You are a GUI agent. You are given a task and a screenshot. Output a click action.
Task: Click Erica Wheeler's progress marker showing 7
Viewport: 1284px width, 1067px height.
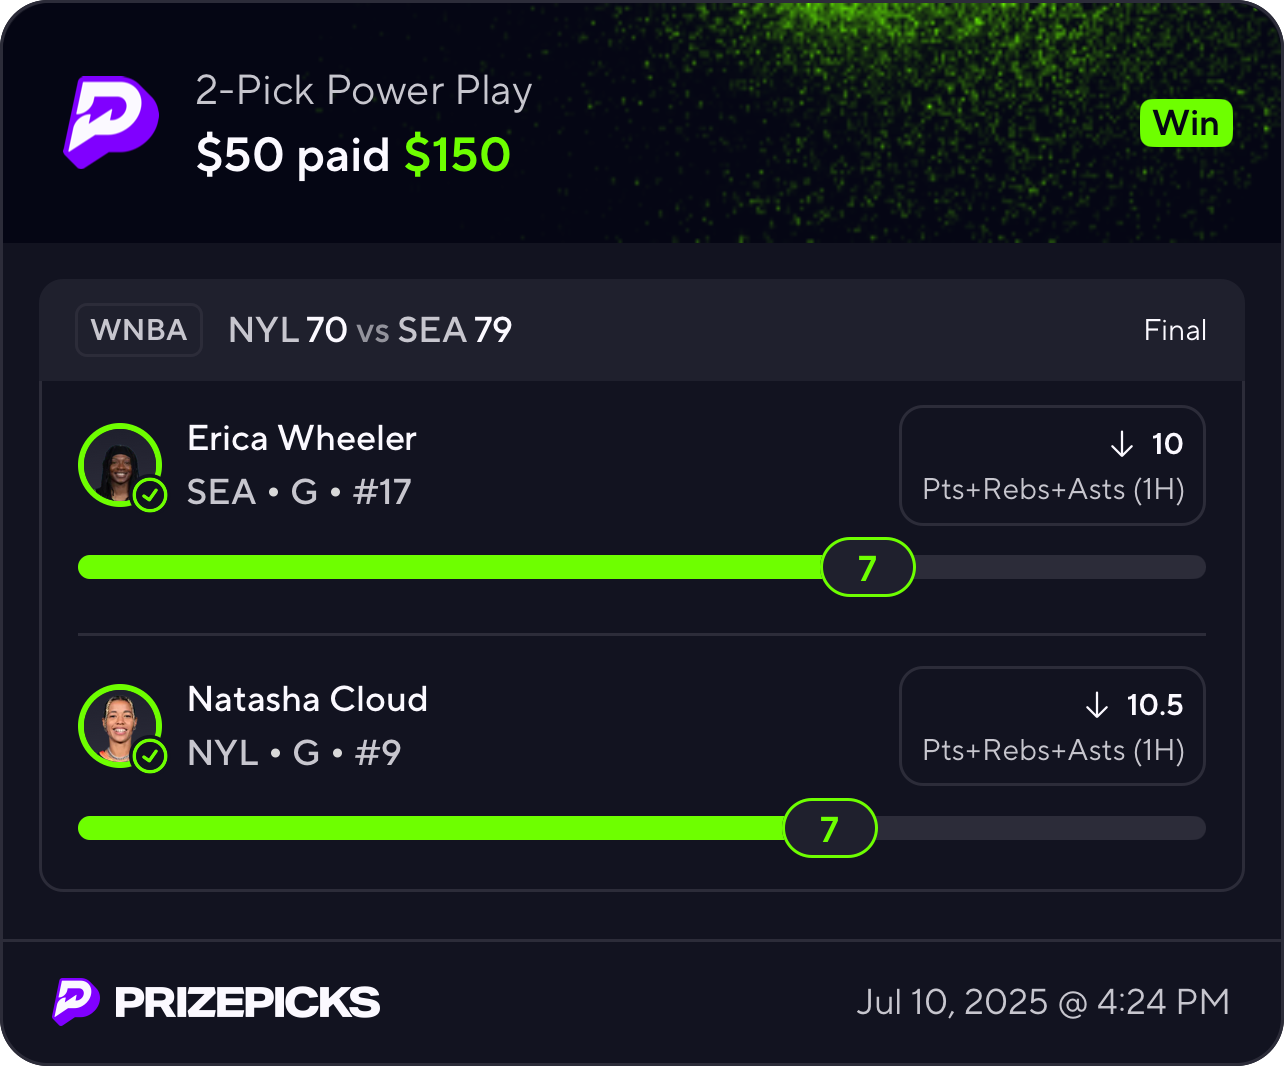tap(868, 567)
